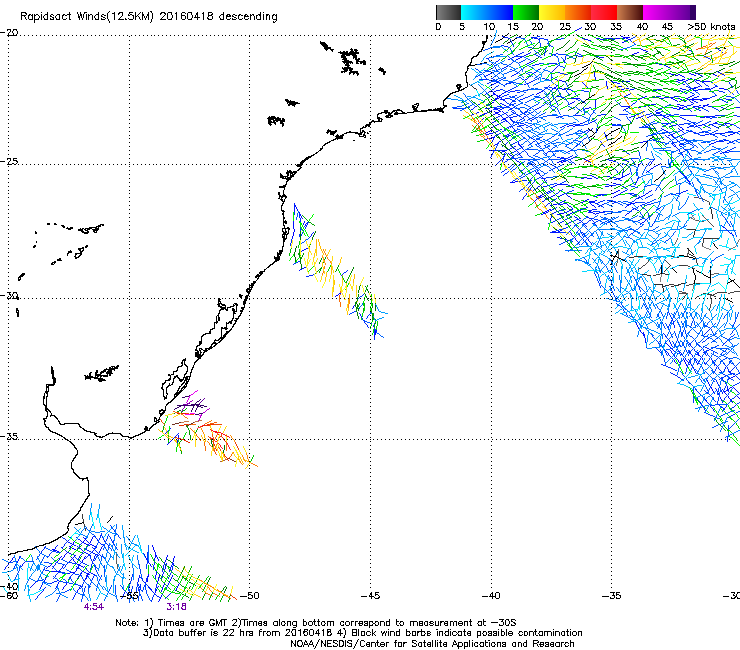Click the red 30–35 knots legend swatch
The height and width of the screenshot is (650, 740).
pyautogui.click(x=604, y=12)
